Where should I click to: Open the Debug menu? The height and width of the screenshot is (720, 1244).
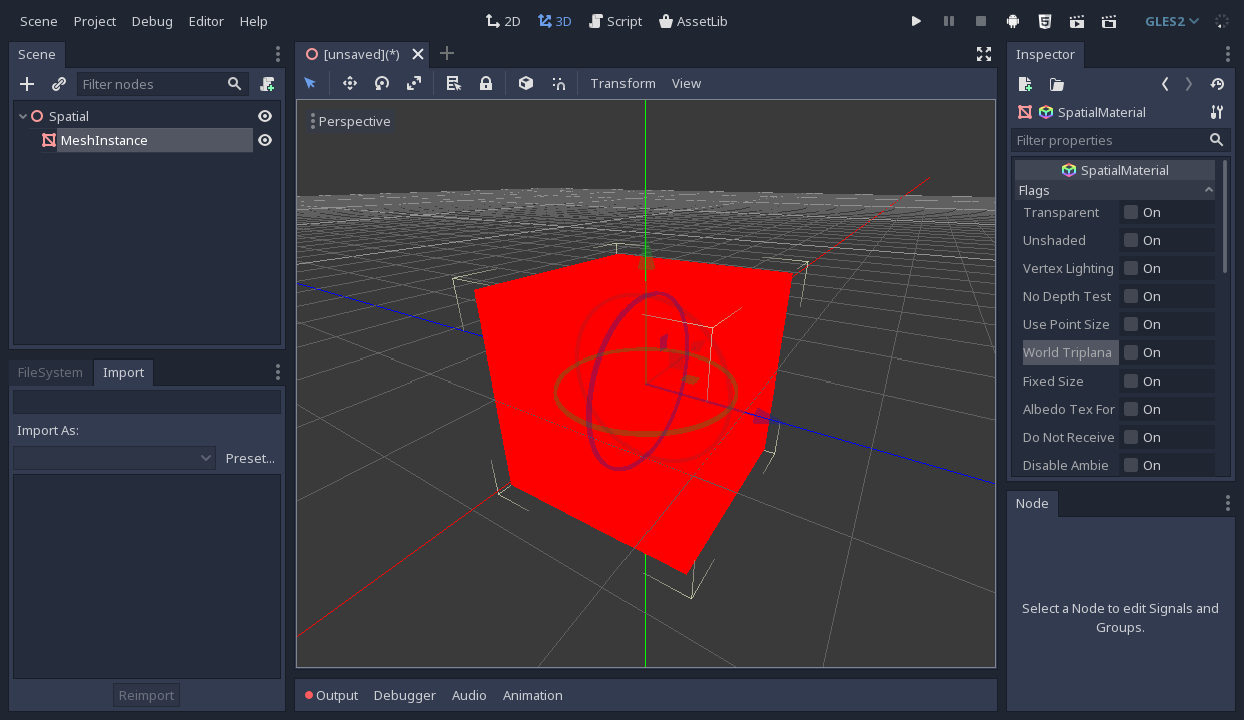click(152, 21)
